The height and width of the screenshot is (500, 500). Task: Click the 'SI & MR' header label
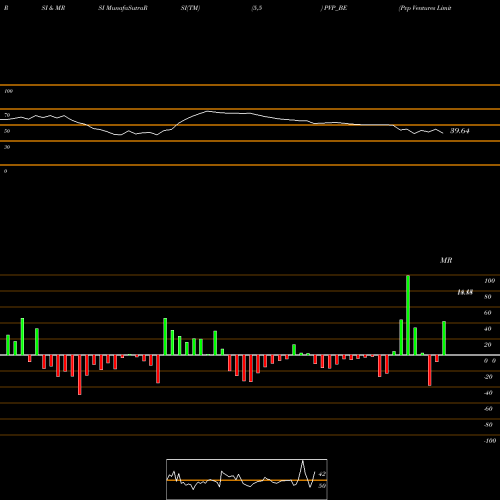click(x=53, y=8)
